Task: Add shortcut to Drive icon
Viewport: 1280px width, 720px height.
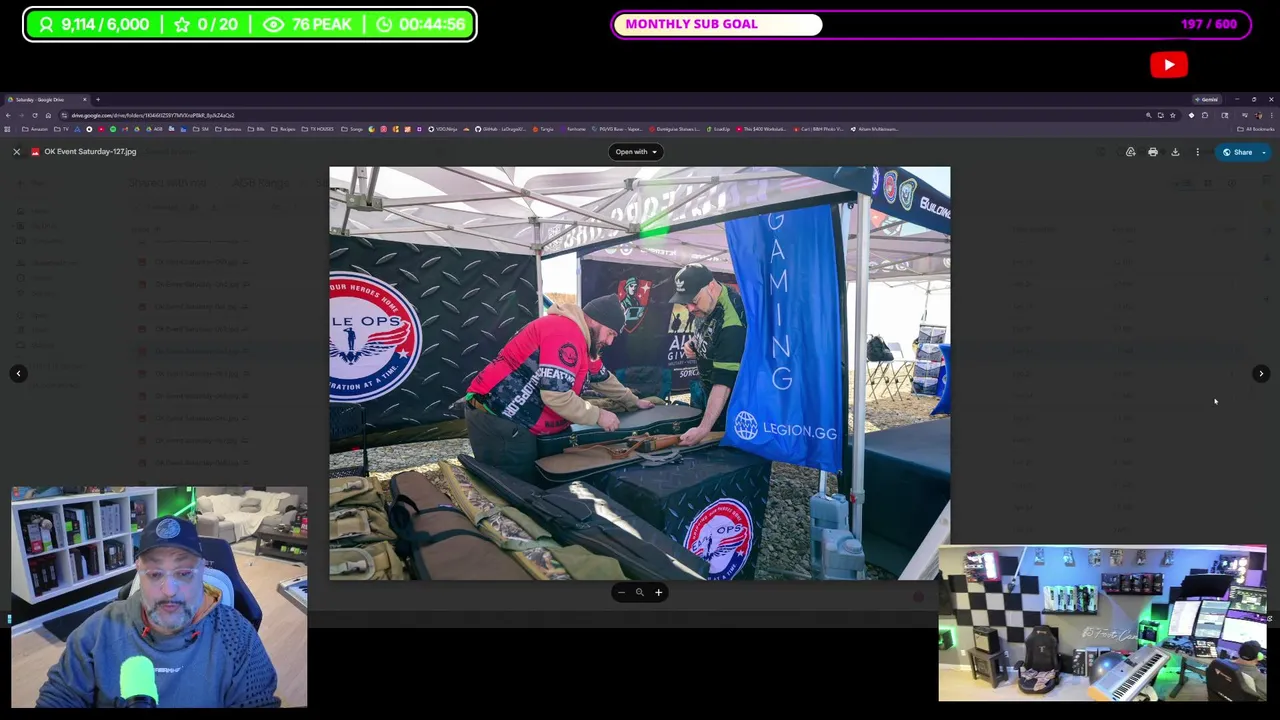Action: tap(1130, 152)
